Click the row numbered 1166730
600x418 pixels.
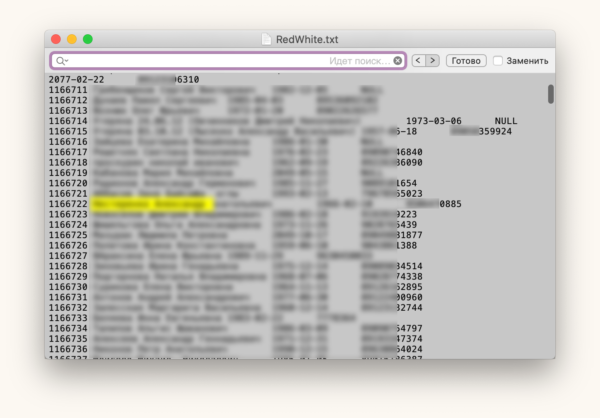pyautogui.click(x=68, y=287)
